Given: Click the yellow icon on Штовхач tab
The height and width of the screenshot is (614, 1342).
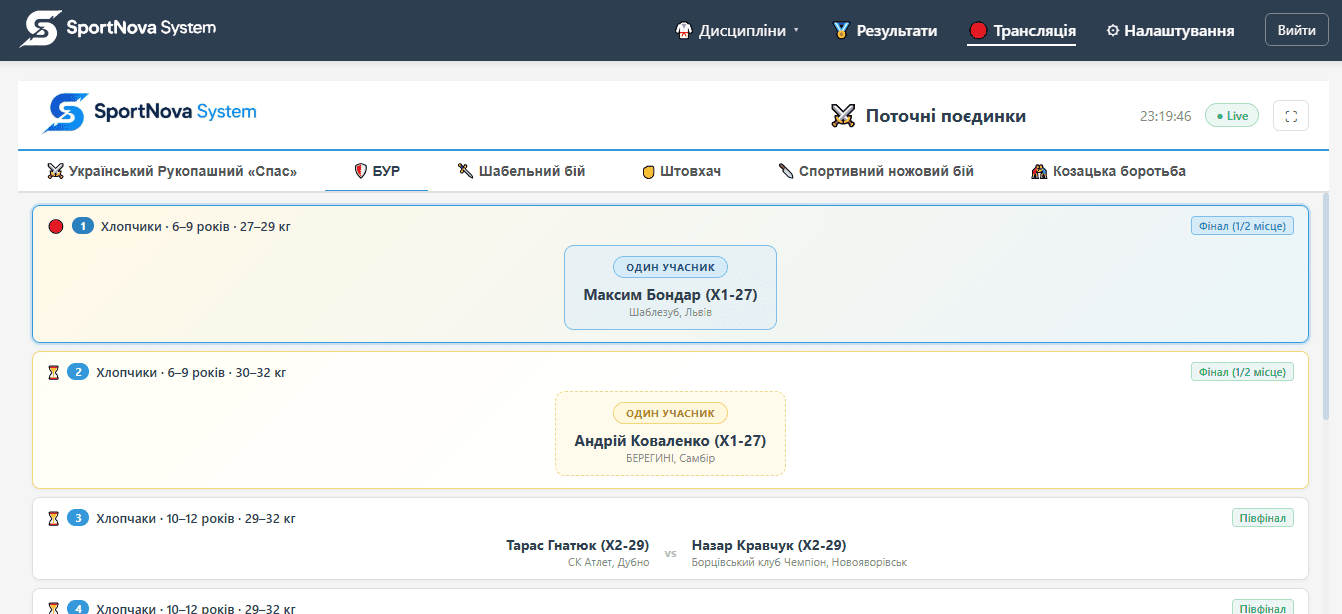Looking at the screenshot, I should 648,172.
